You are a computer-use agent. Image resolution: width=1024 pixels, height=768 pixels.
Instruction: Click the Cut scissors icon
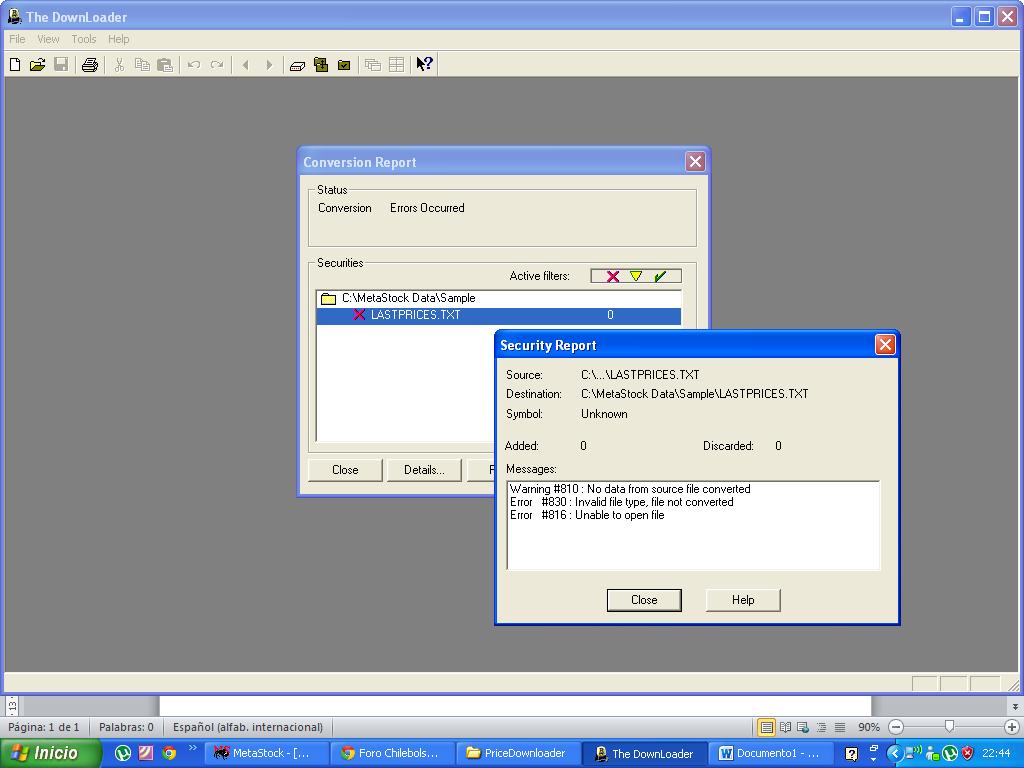[x=119, y=65]
